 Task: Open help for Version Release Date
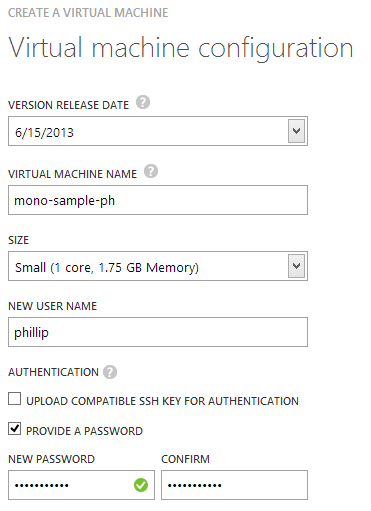143,102
